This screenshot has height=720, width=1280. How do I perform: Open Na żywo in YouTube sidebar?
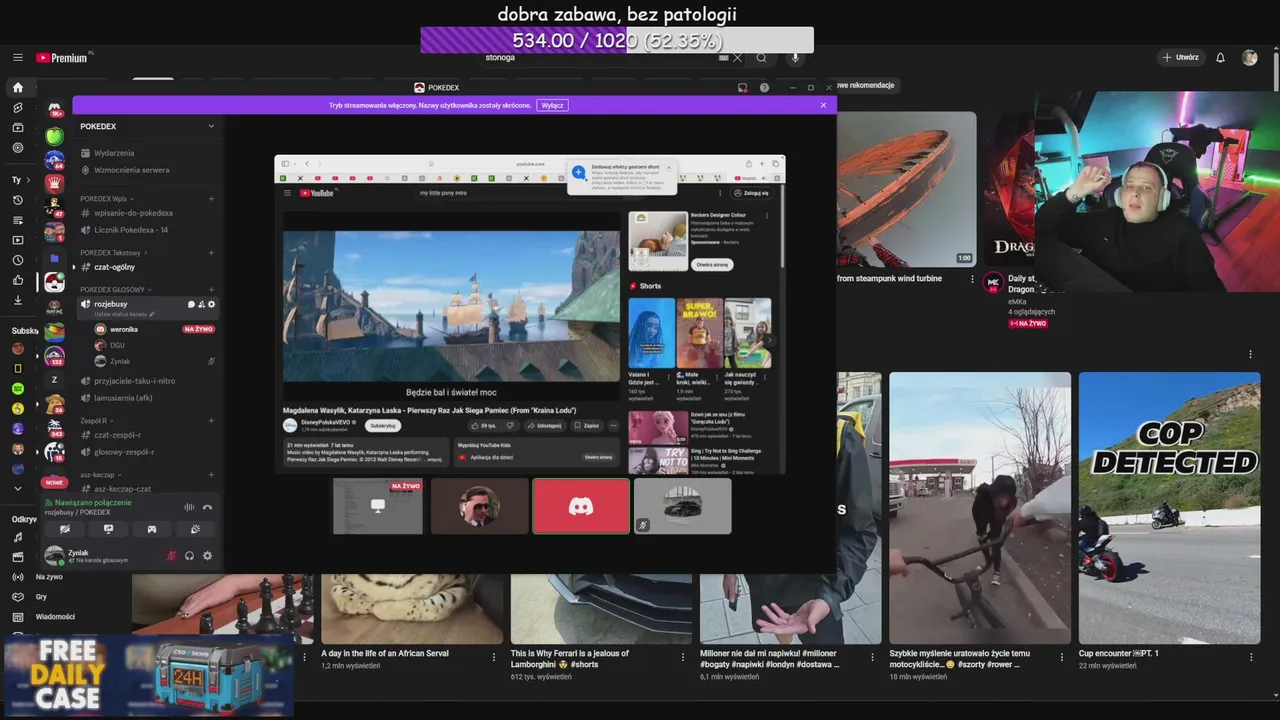click(x=49, y=577)
